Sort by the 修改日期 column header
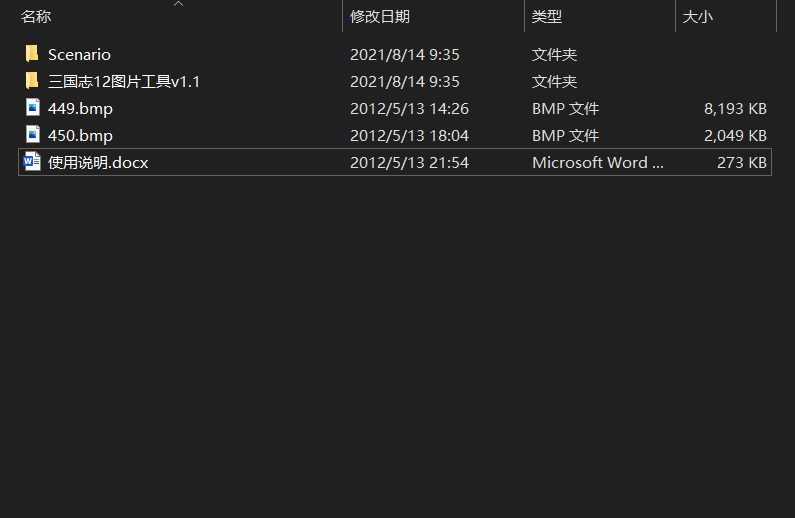 tap(380, 16)
